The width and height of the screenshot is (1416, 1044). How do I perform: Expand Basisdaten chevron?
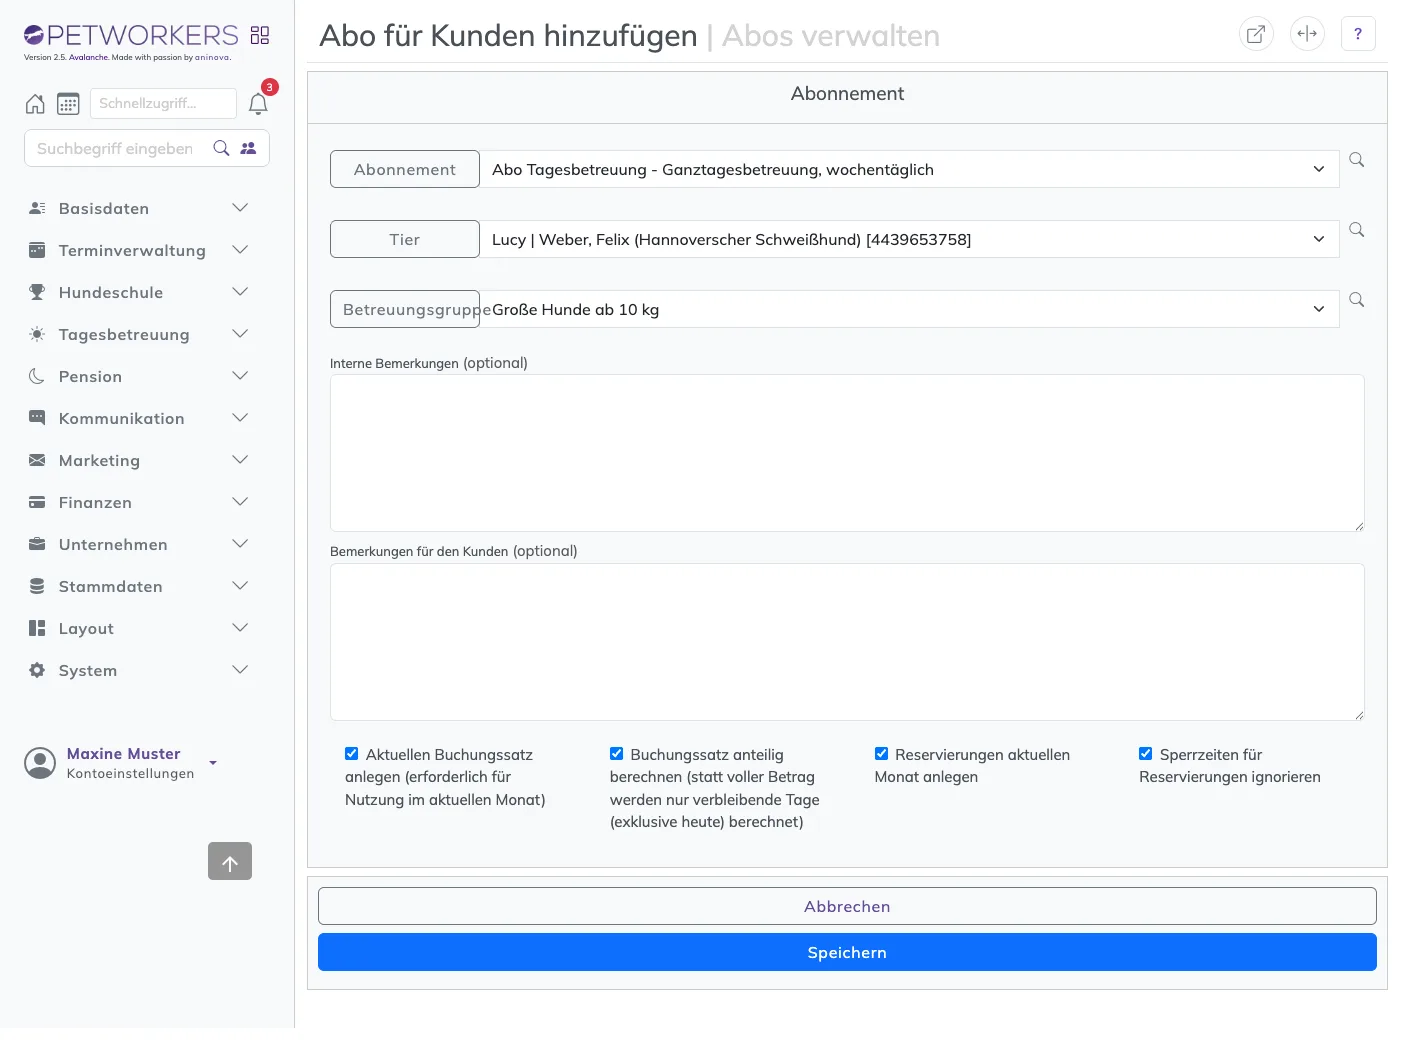(240, 208)
